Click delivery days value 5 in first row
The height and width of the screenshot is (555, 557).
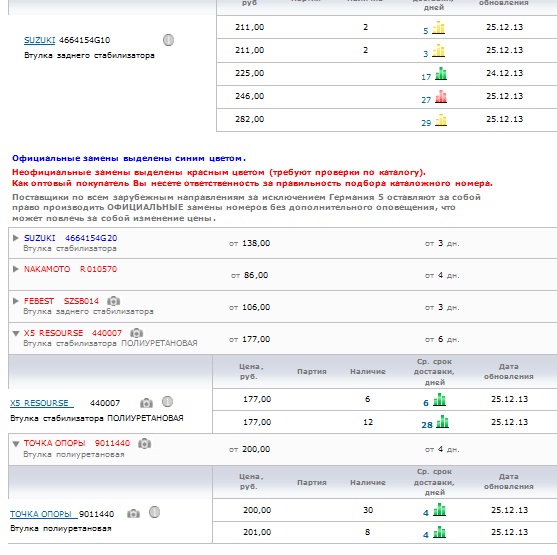pos(426,31)
